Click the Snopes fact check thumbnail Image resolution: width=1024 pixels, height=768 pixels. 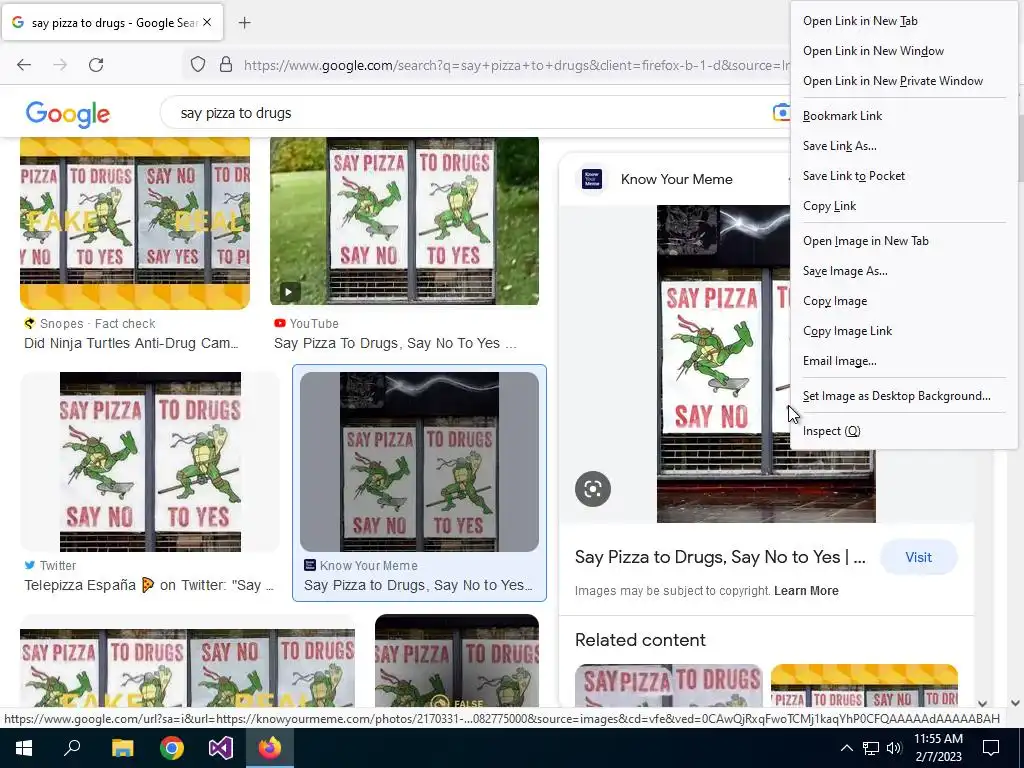pos(135,223)
